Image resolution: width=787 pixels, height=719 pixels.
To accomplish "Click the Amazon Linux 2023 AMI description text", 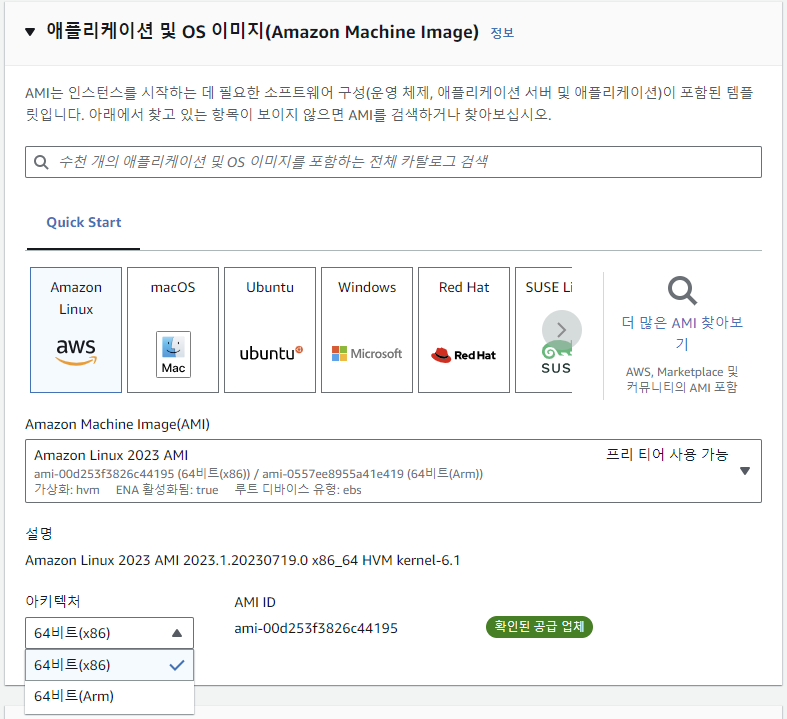I will pyautogui.click(x=242, y=560).
